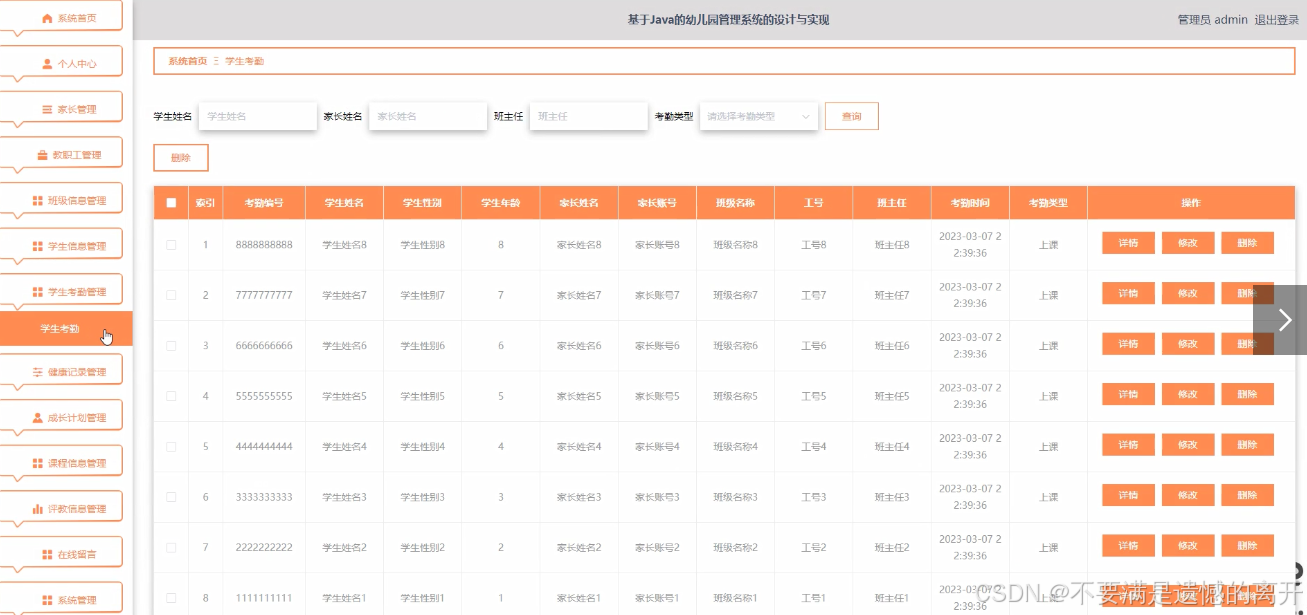The height and width of the screenshot is (615, 1307).
Task: Click the grid icon beside 系统管理
Action: click(x=47, y=600)
